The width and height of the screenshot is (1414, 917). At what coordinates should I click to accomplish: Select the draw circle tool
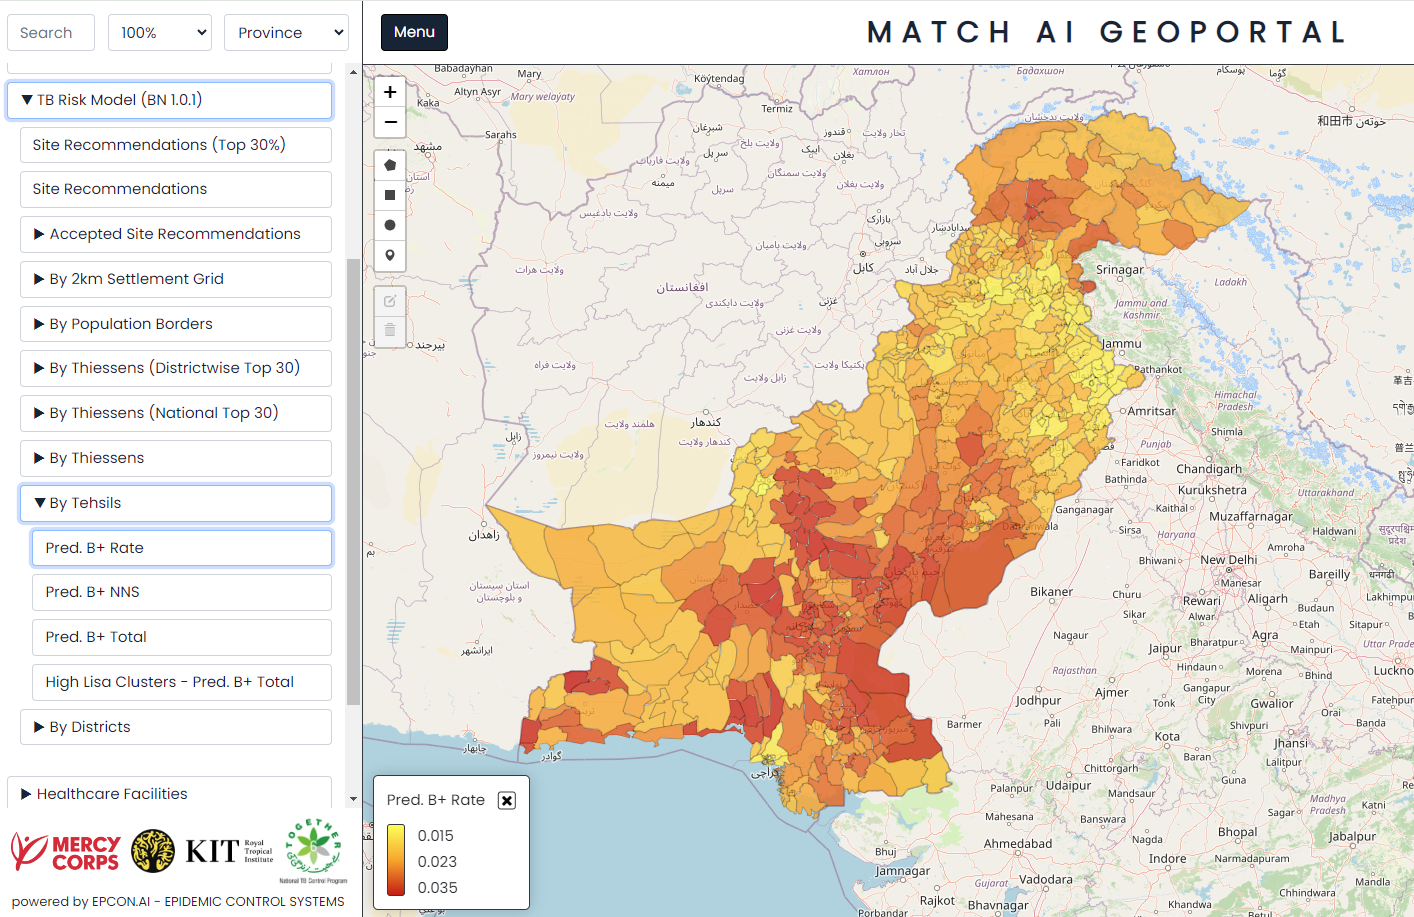pyautogui.click(x=390, y=225)
